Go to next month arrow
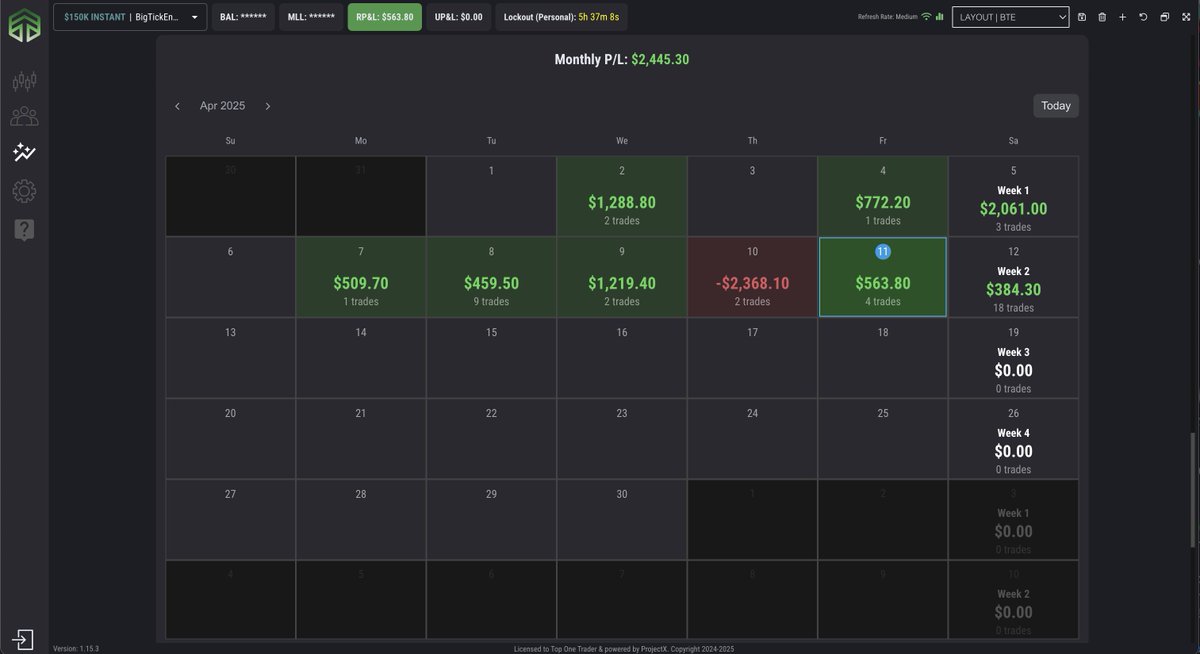 pos(267,106)
